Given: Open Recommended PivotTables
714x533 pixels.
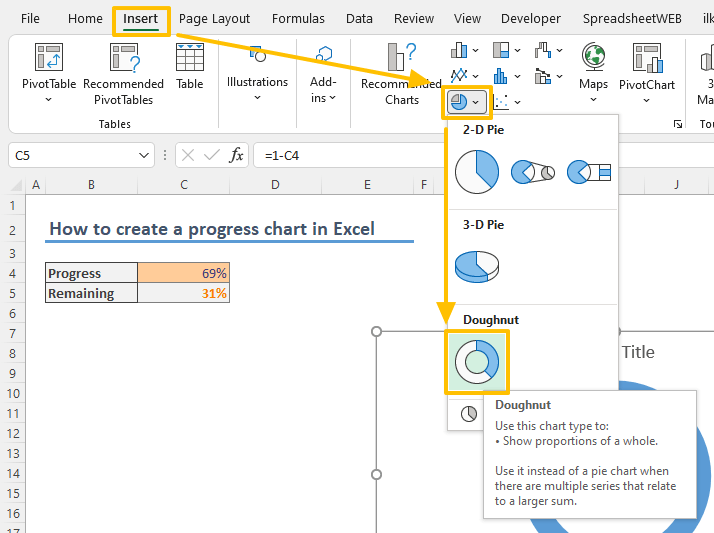Looking at the screenshot, I should click(123, 74).
